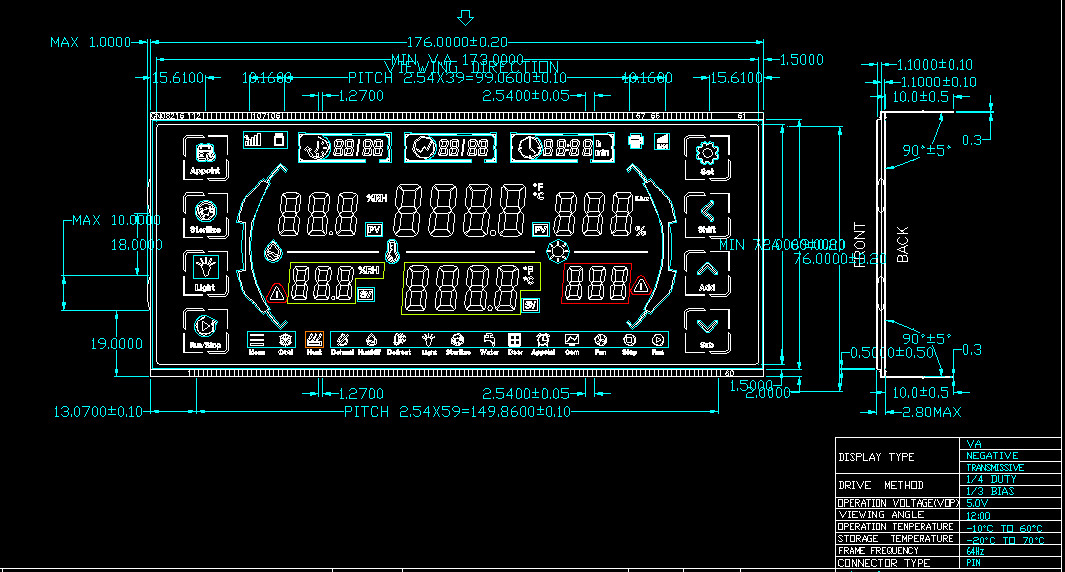
Task: Click the viewing direction down arrow
Action: (x=465, y=17)
